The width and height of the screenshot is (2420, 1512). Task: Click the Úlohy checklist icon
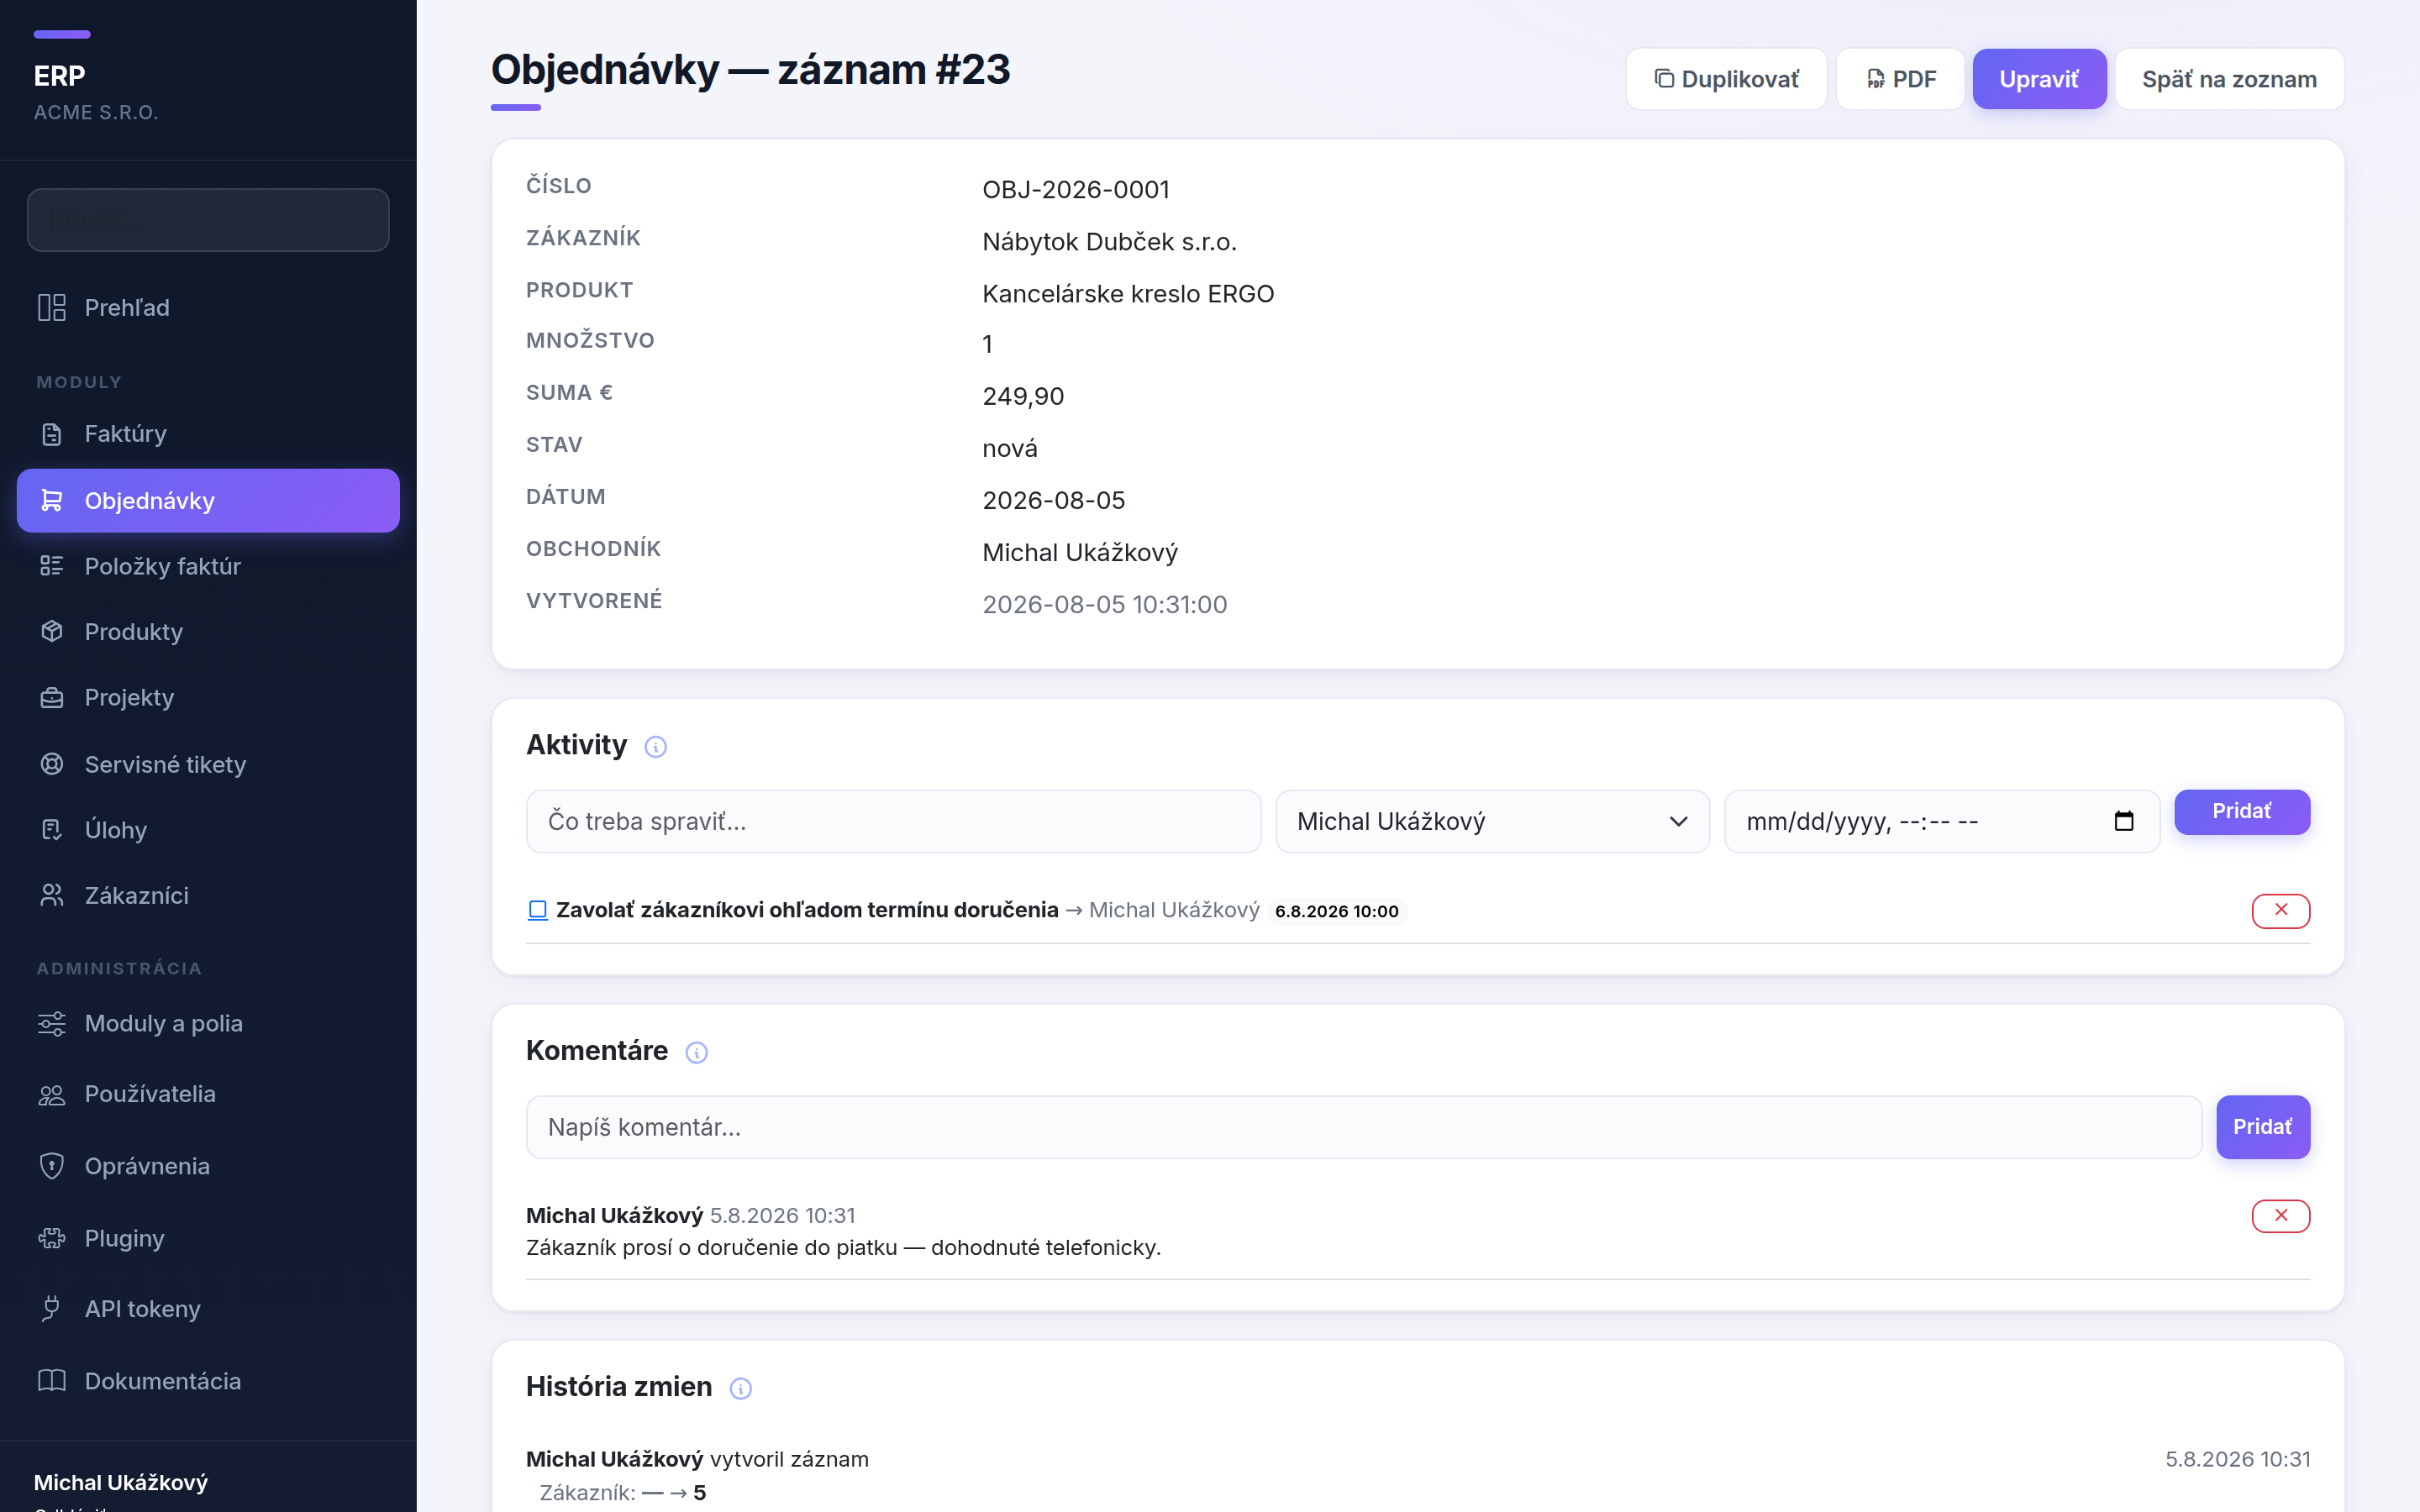51,830
